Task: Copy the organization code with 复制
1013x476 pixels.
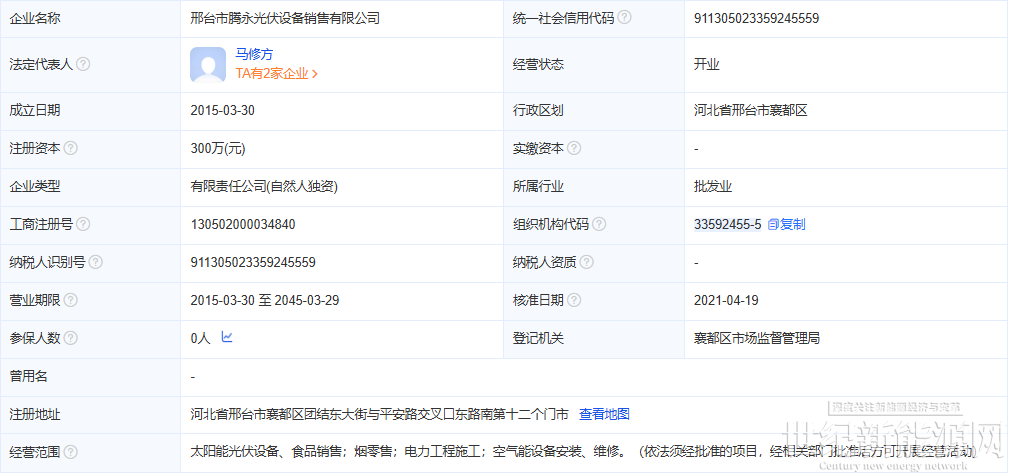Action: [x=786, y=224]
